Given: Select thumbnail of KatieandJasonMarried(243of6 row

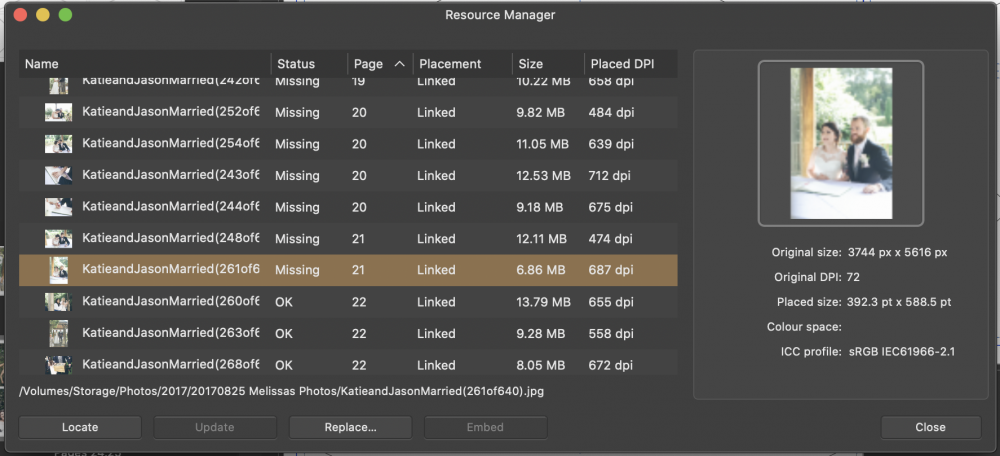Looking at the screenshot, I should (x=58, y=175).
